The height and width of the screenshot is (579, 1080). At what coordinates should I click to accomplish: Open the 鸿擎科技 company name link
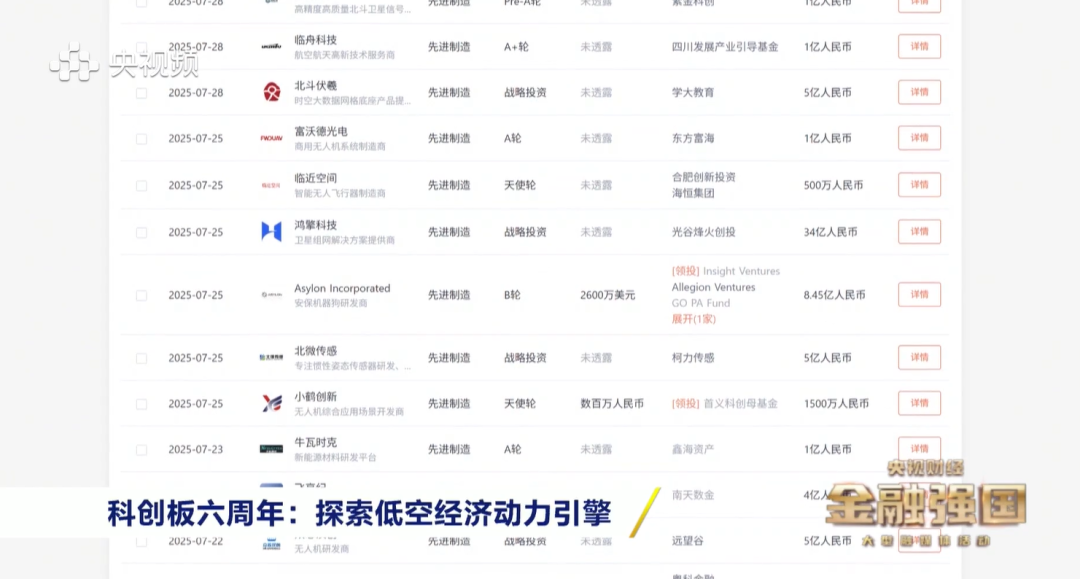point(315,224)
